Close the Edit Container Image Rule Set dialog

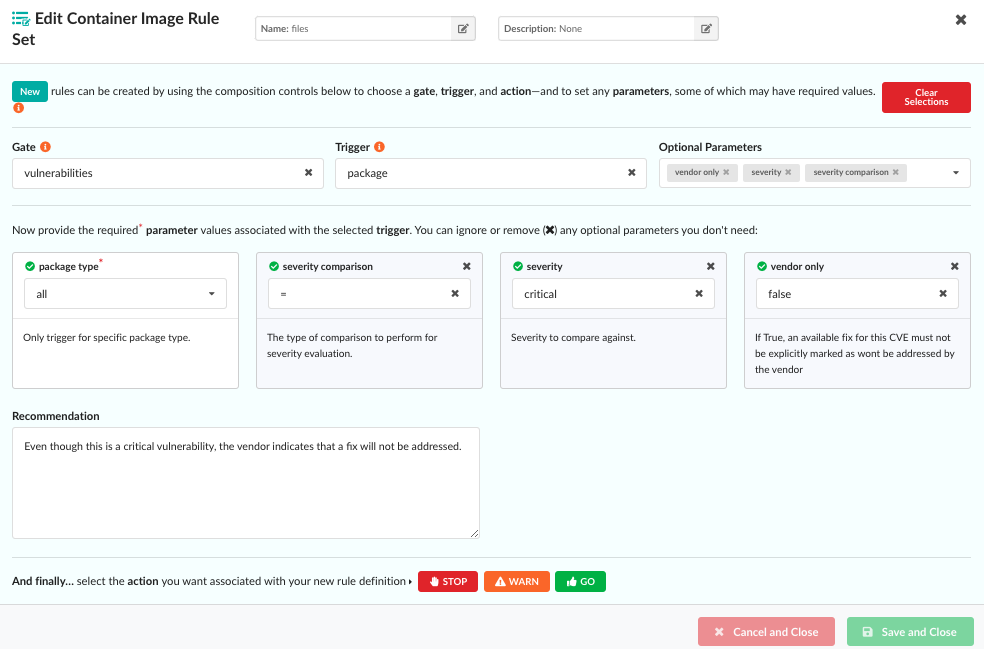point(961,20)
